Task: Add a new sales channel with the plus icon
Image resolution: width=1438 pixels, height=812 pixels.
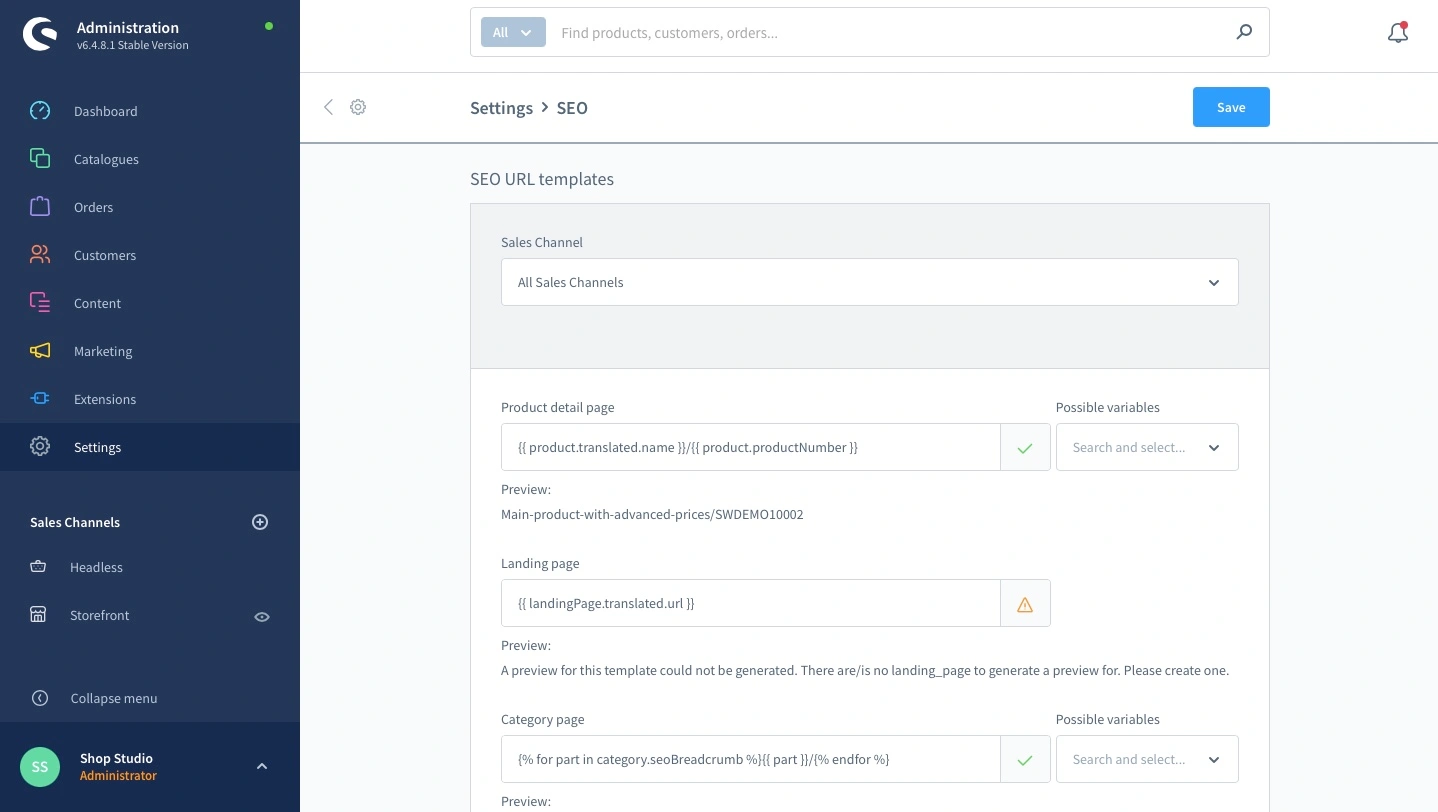Action: point(260,521)
